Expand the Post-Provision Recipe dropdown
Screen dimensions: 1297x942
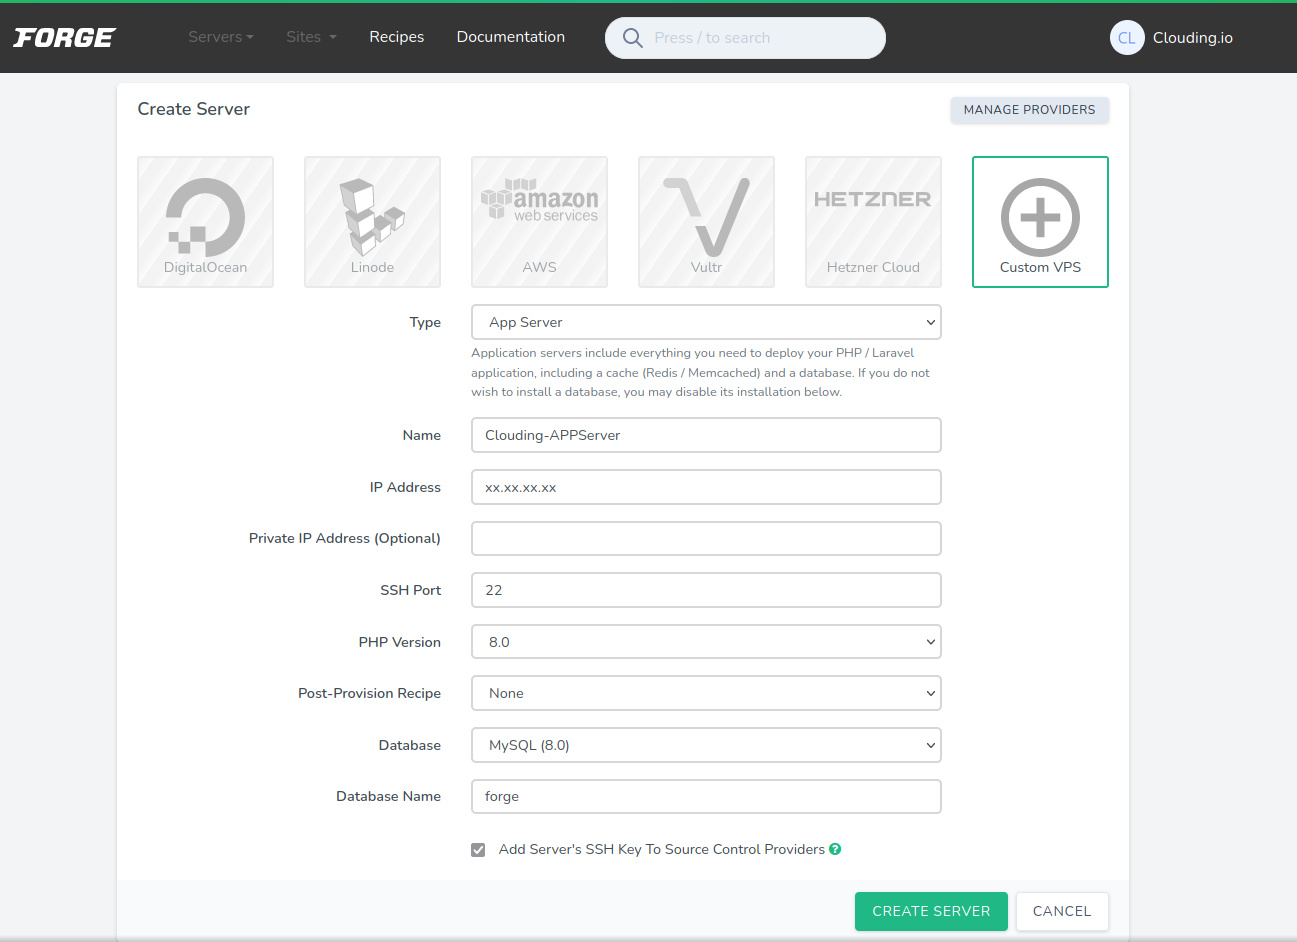[x=706, y=693]
